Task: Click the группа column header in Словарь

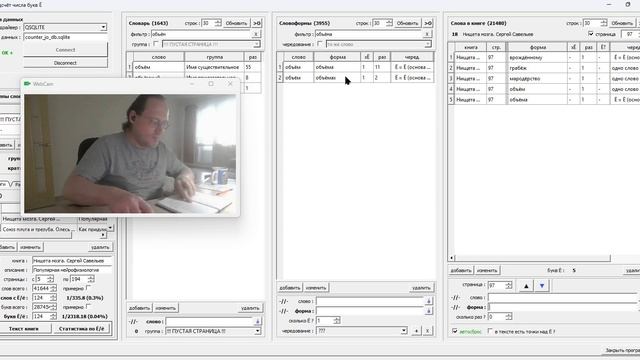Action: 214,57
